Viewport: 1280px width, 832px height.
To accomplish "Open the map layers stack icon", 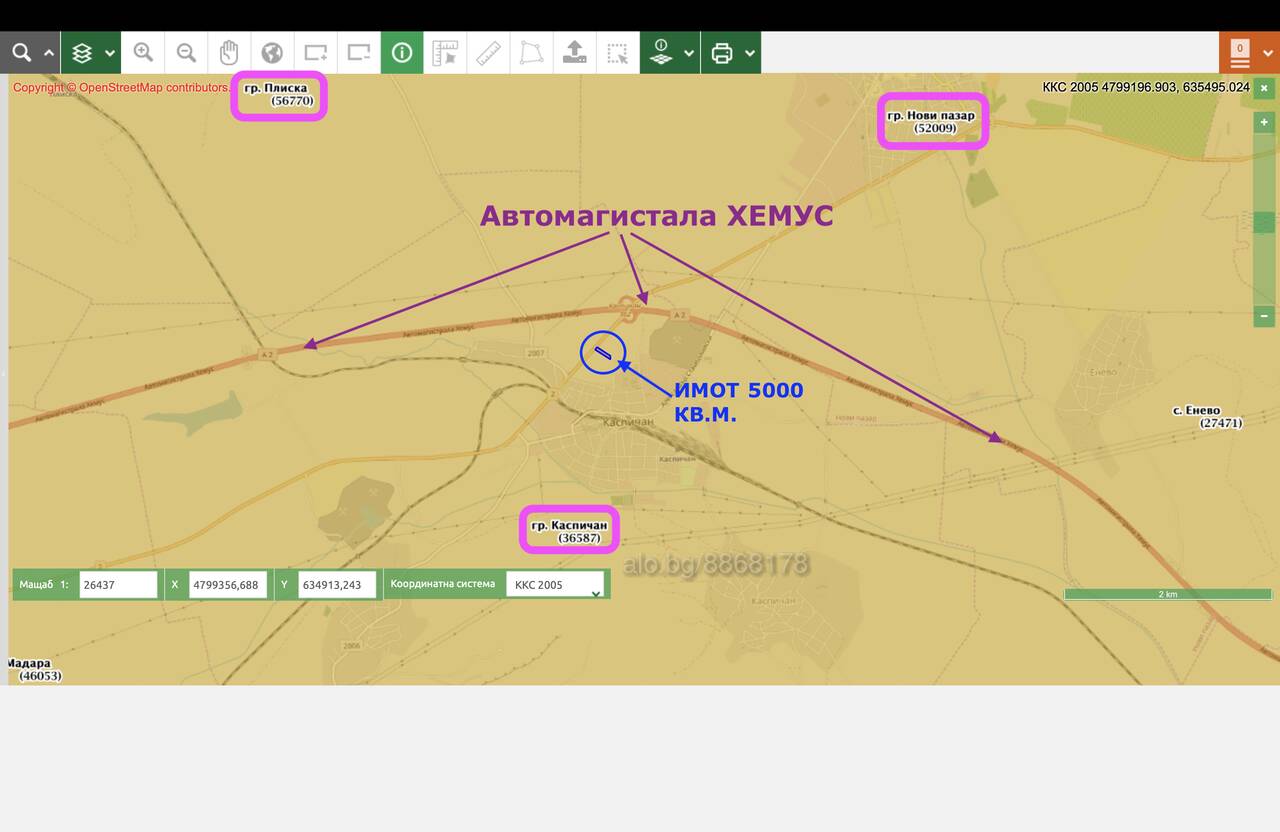I will point(82,52).
